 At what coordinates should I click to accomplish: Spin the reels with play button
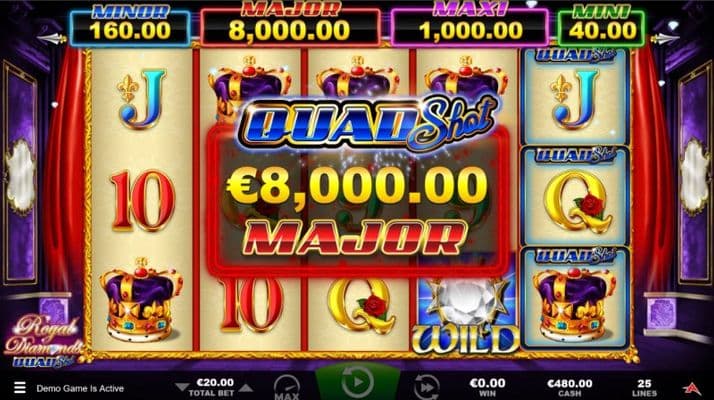[358, 383]
